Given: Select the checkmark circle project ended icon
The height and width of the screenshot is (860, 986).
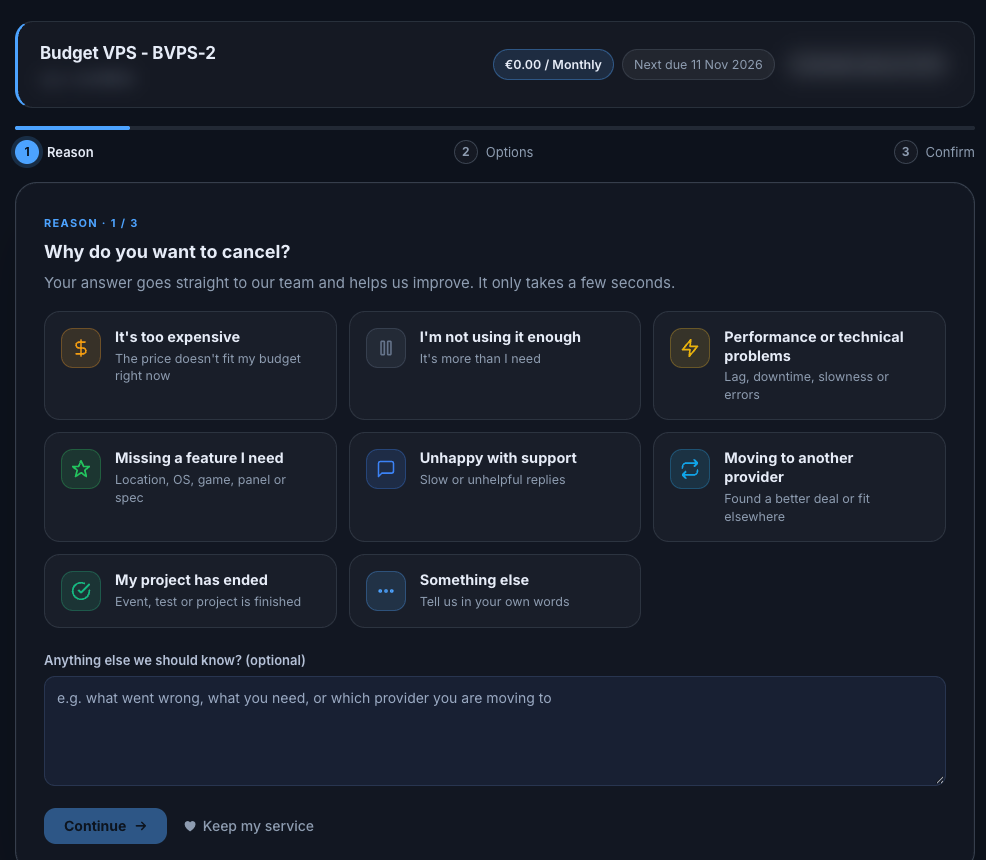Looking at the screenshot, I should (x=80, y=591).
